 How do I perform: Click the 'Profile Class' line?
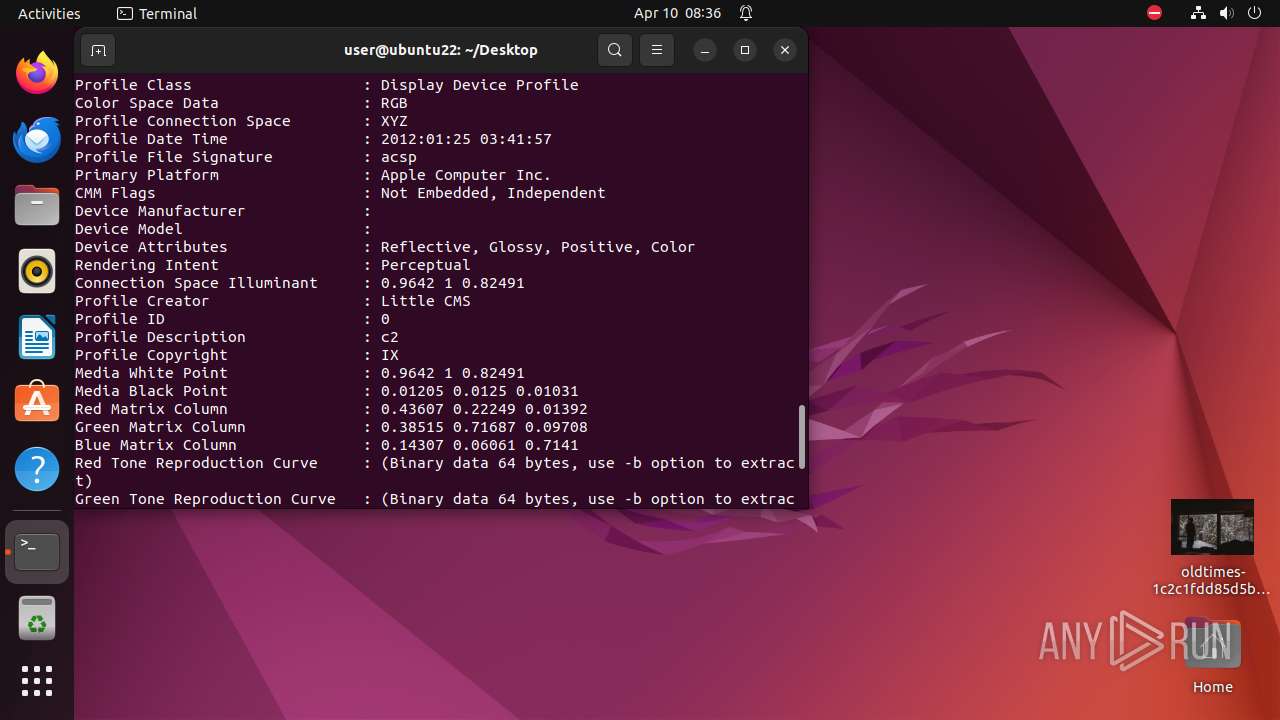click(327, 85)
